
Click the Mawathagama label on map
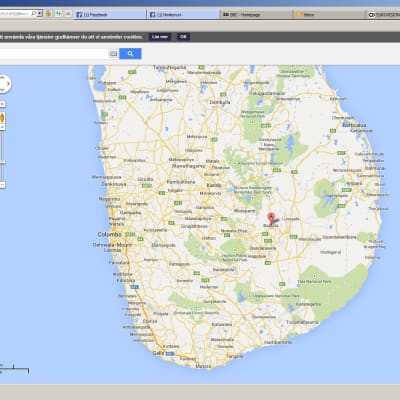[x=188, y=166]
